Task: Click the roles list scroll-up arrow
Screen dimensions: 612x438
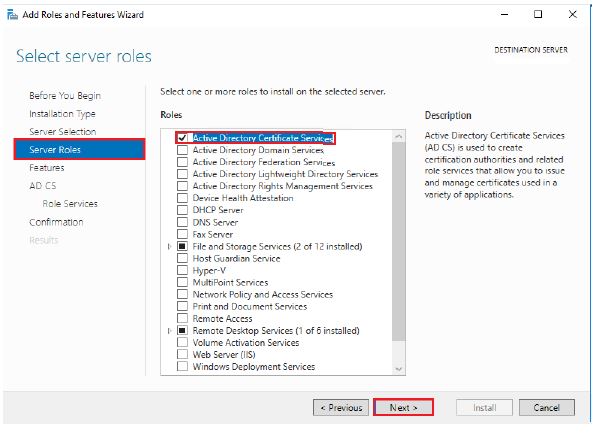Action: tap(399, 136)
